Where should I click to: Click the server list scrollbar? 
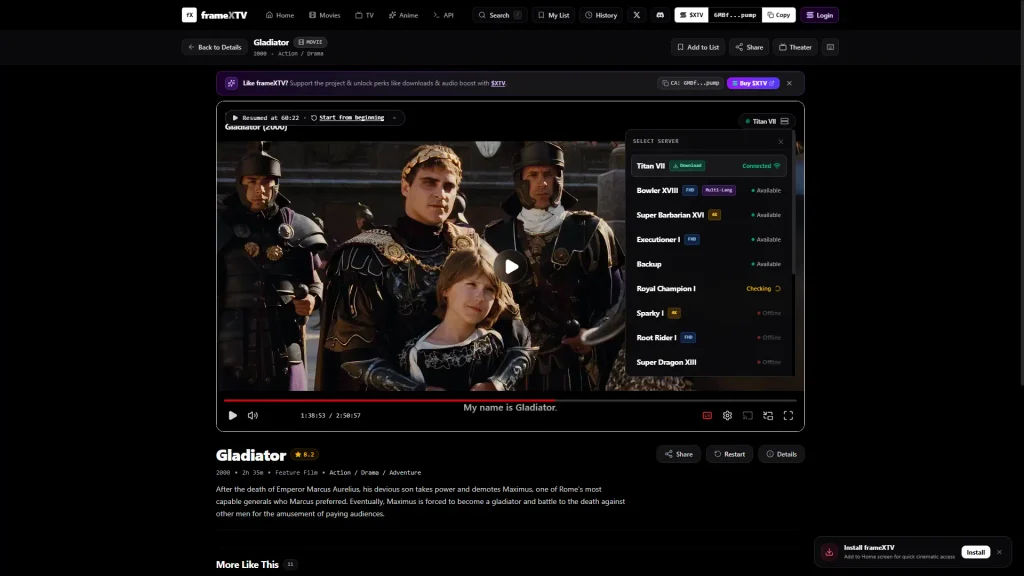tap(793, 202)
